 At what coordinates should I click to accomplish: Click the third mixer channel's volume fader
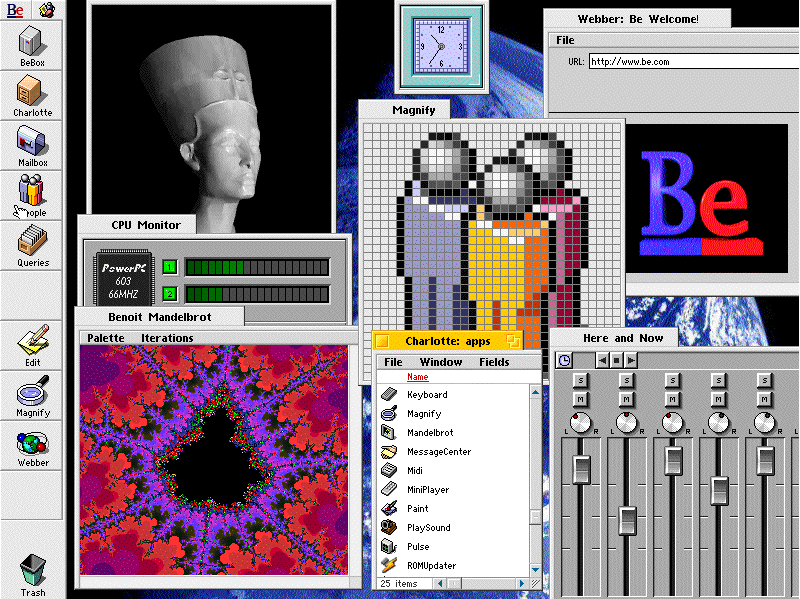tap(673, 460)
